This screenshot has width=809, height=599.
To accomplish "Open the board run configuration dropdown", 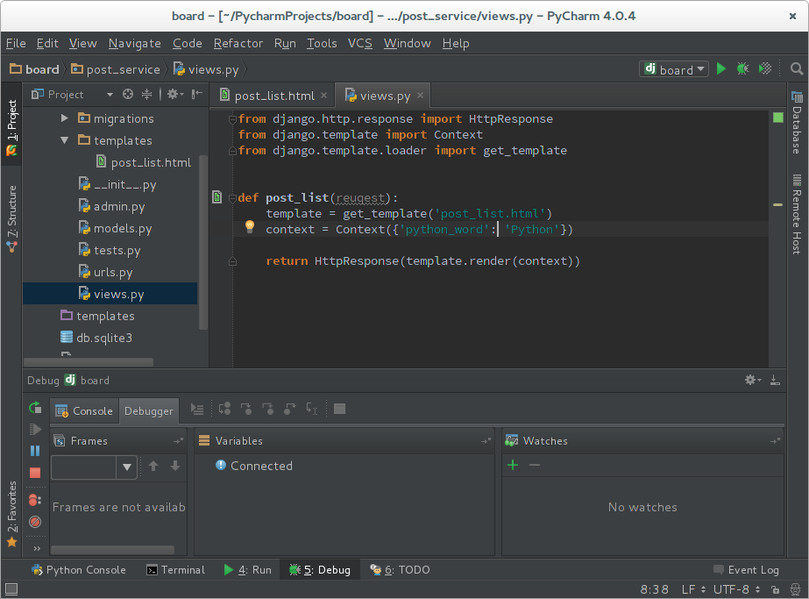I will coord(674,69).
